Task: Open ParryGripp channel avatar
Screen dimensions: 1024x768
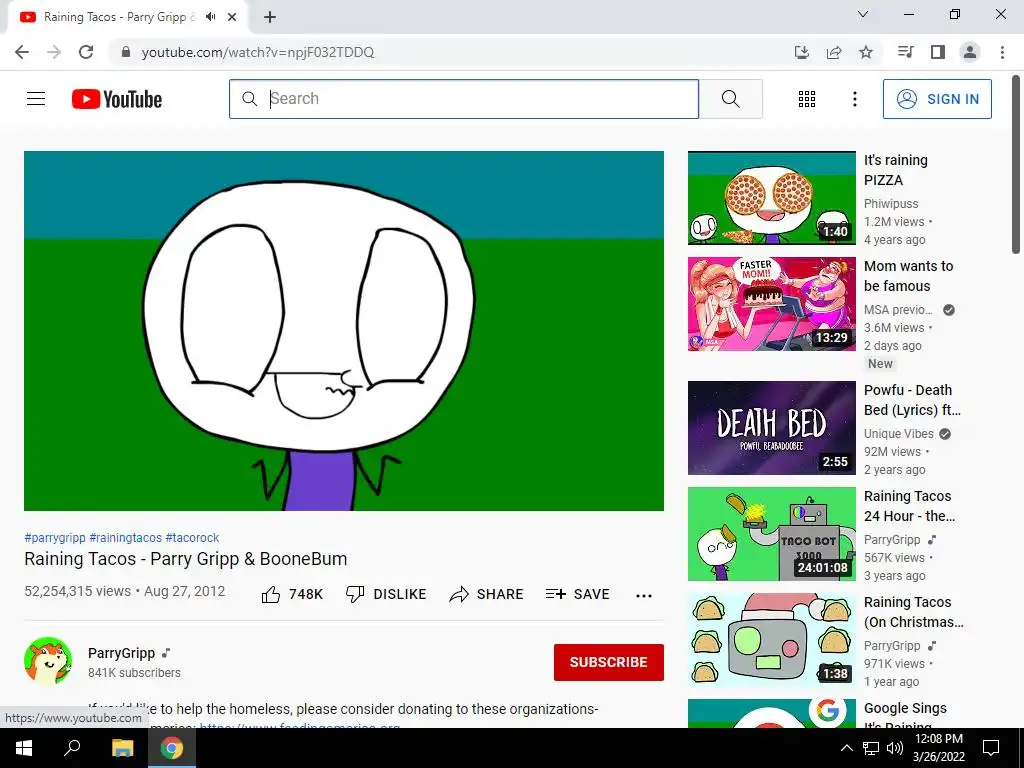Action: 48,661
